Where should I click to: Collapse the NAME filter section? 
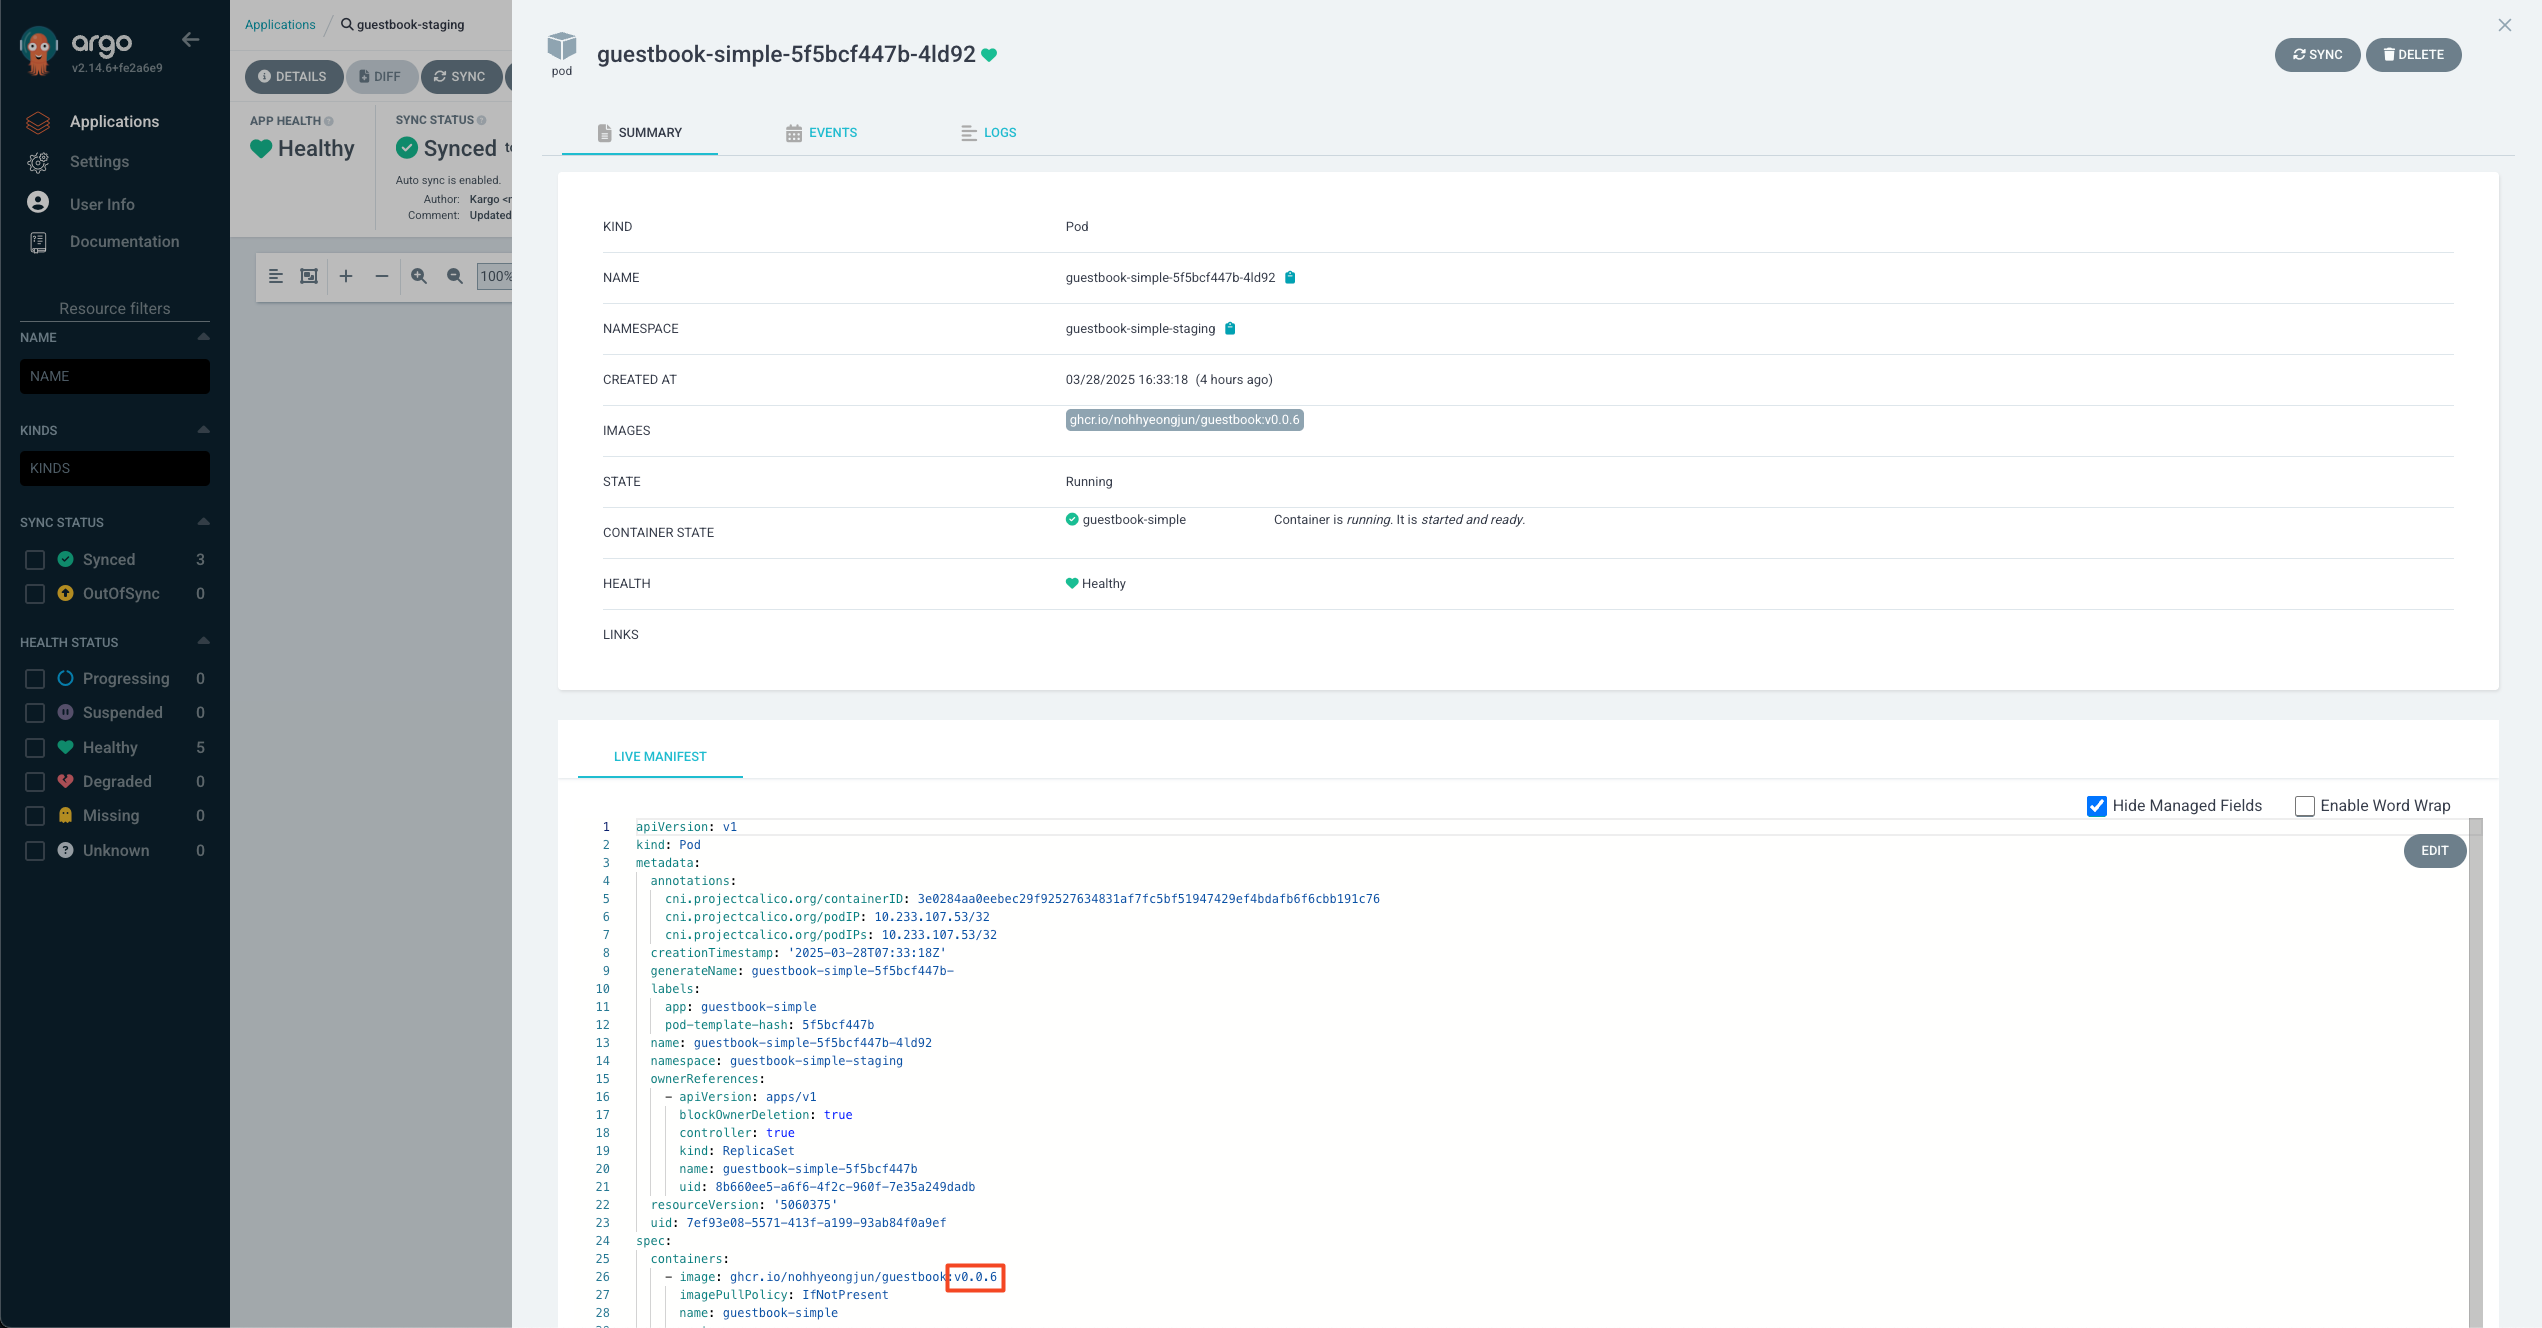[x=203, y=337]
